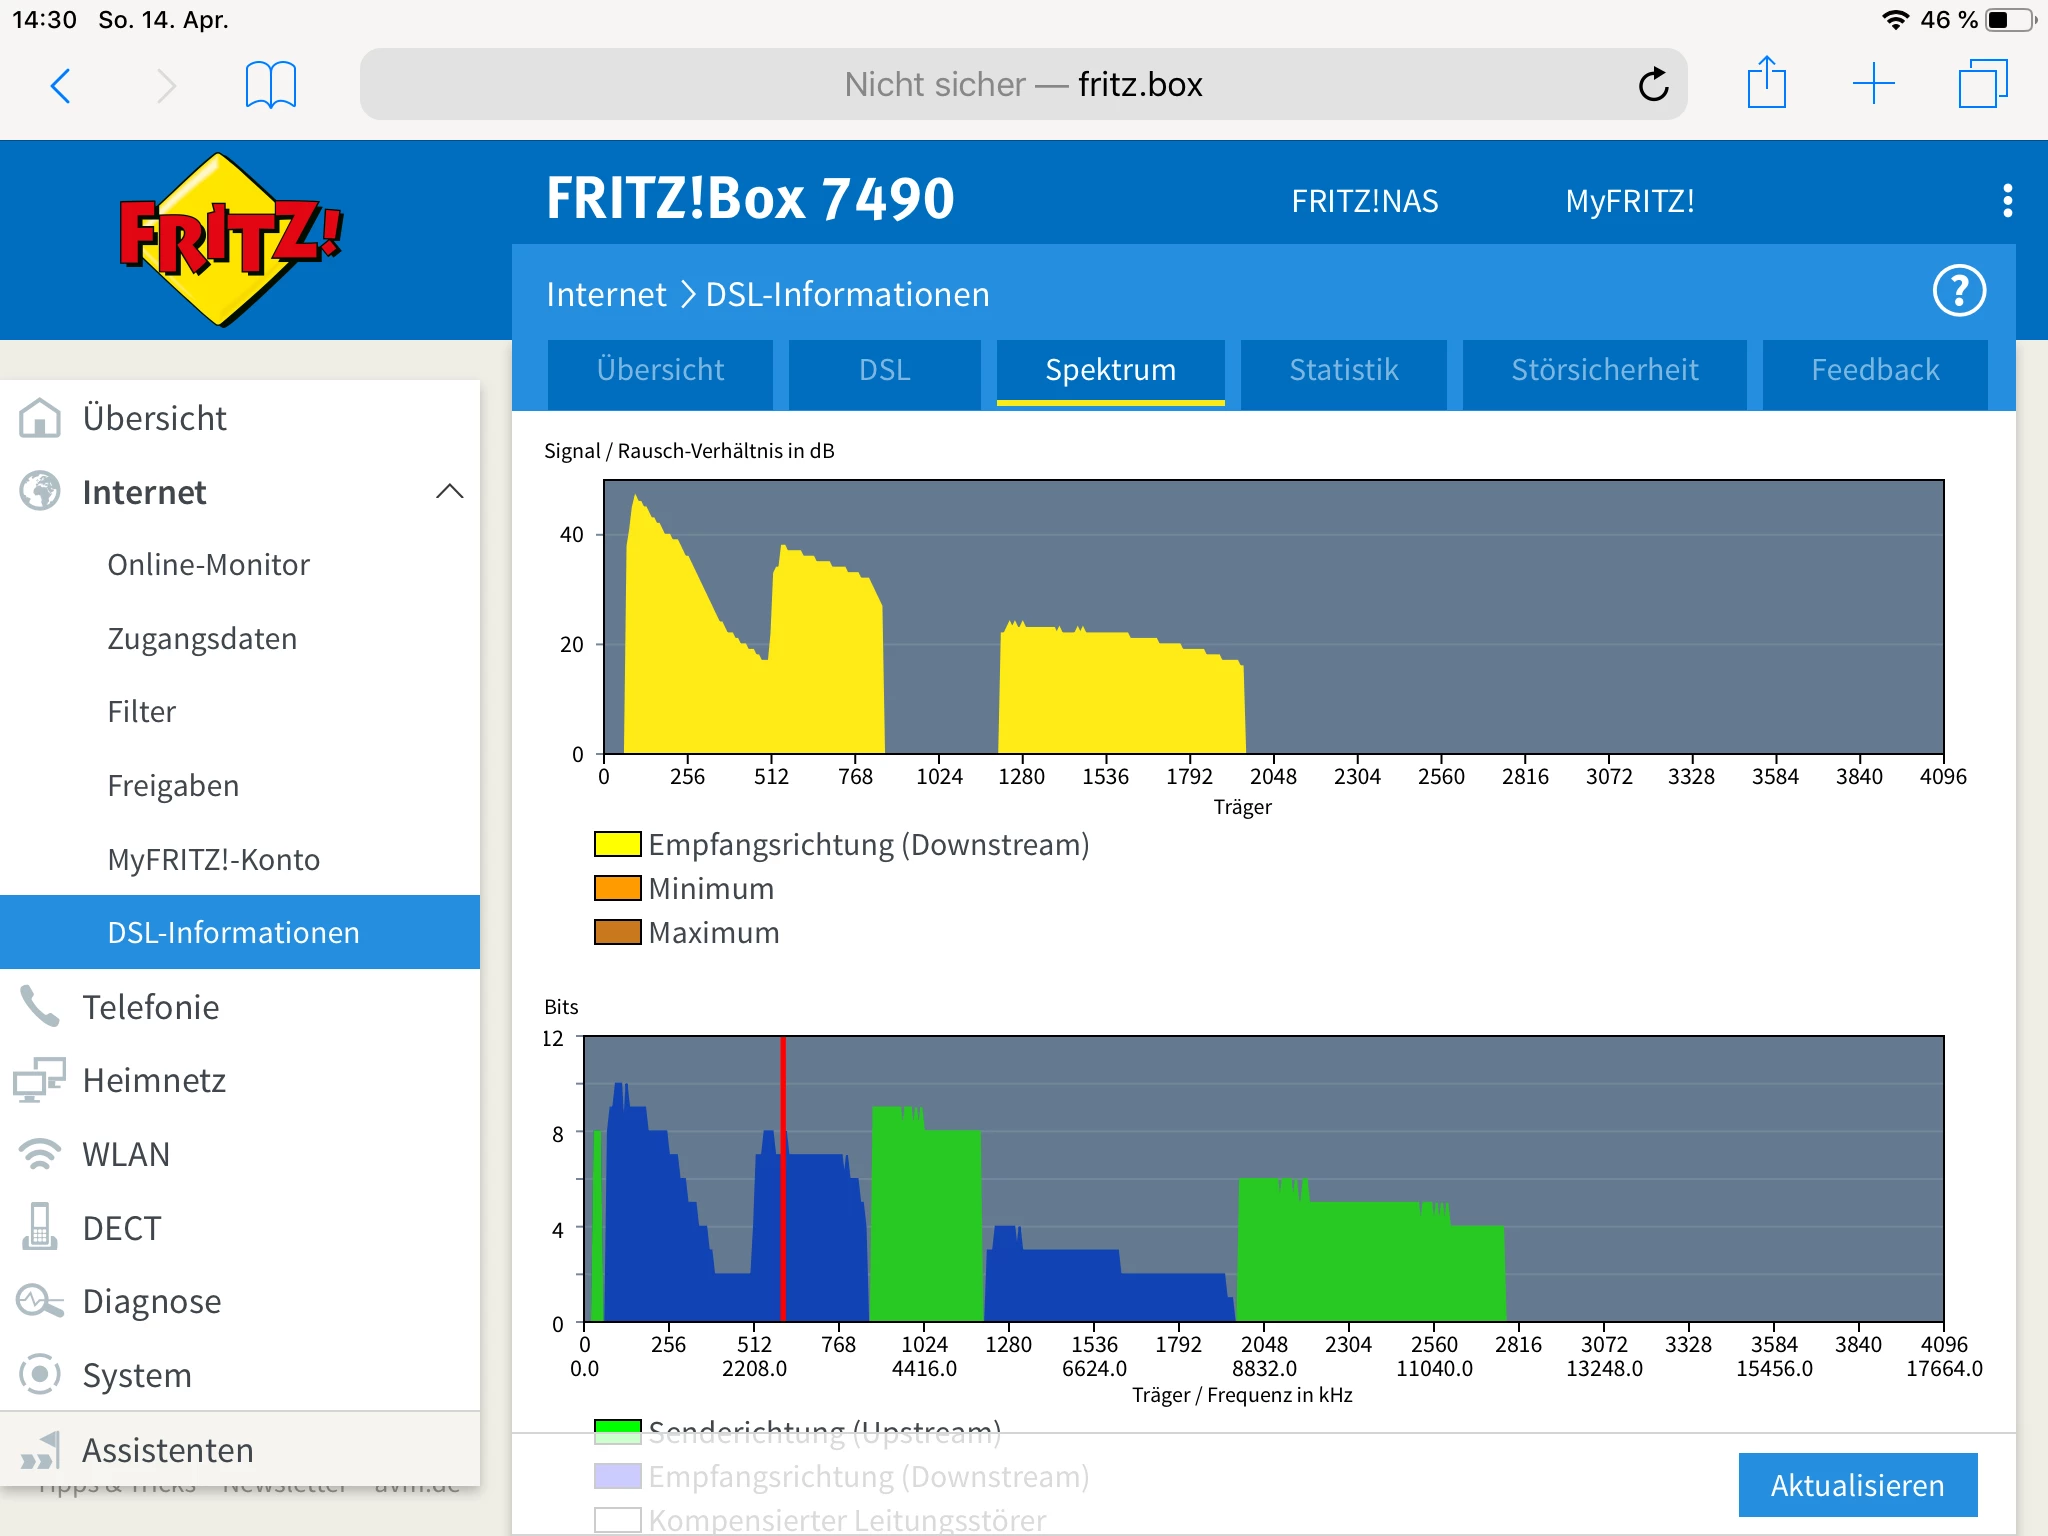Open the FRITZ!NAS header link
This screenshot has height=1536, width=2048.
tap(1364, 201)
